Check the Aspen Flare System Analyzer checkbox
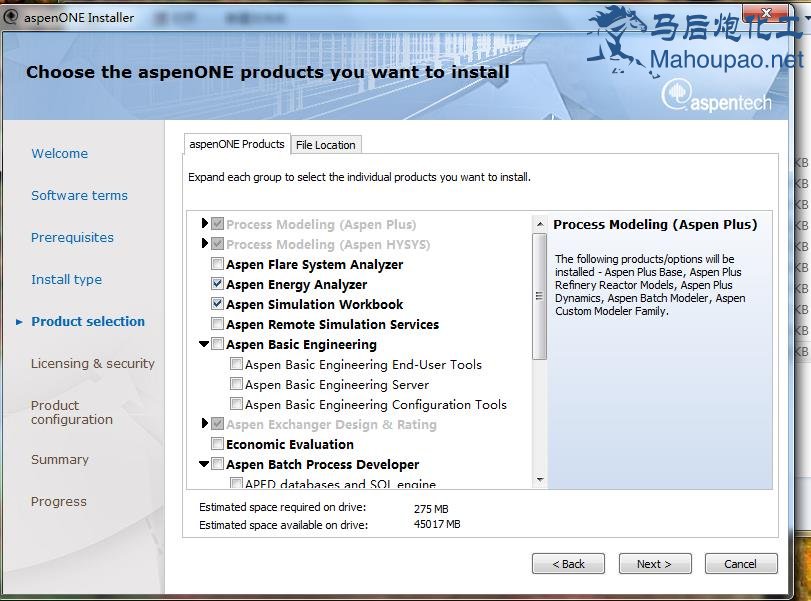 click(217, 265)
